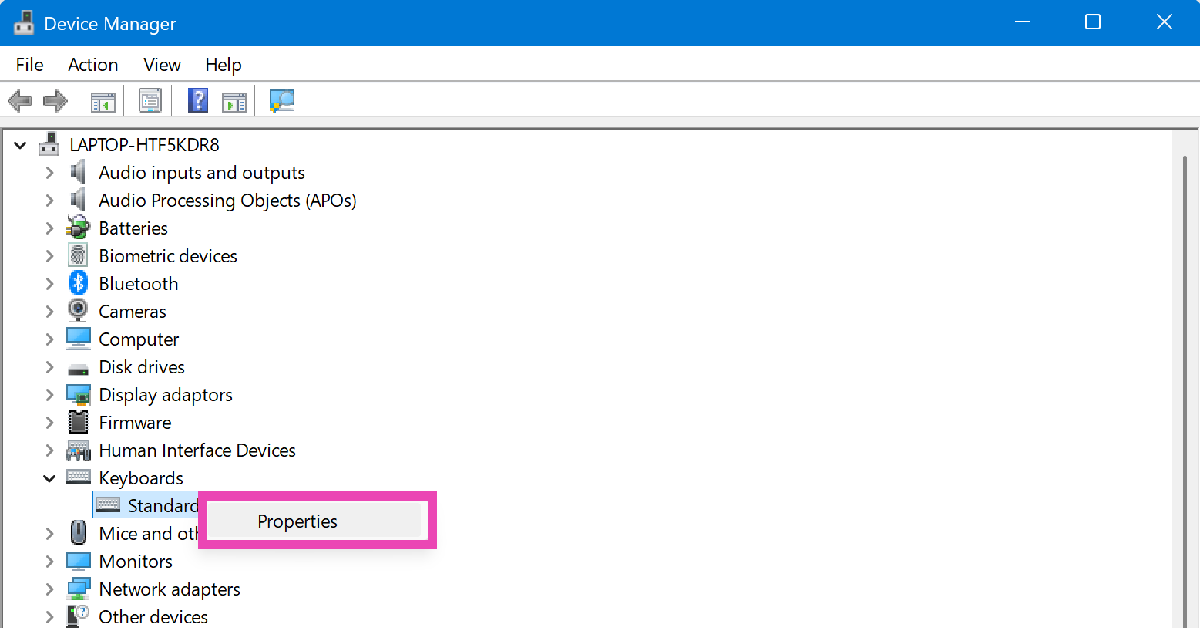The image size is (1200, 628).
Task: Select the Computer monitor icon
Action: pyautogui.click(x=78, y=339)
